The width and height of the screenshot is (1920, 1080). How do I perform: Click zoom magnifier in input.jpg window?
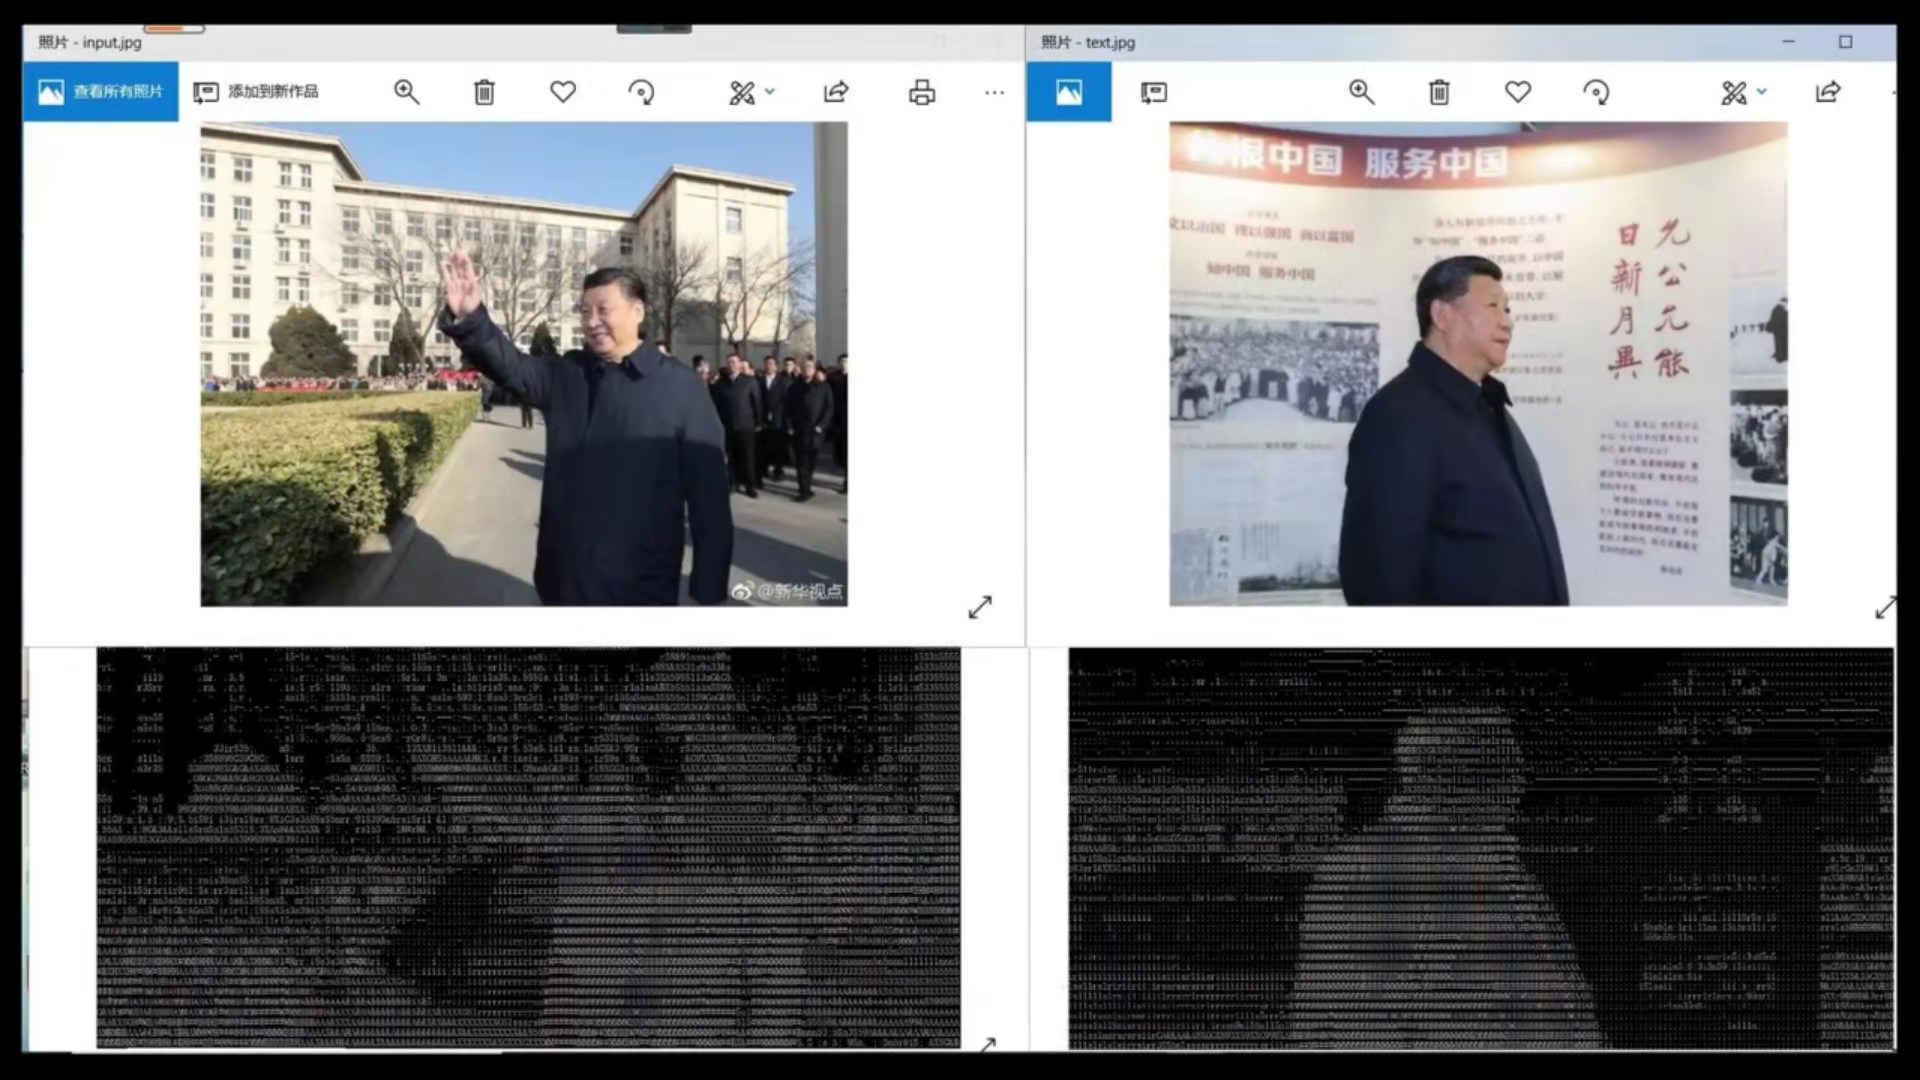[x=406, y=92]
